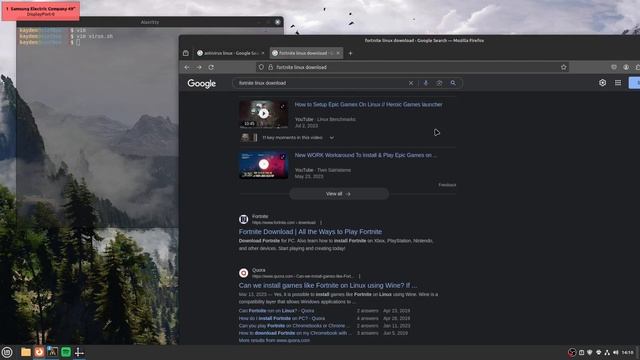Click the Firefox taskbar icon
This screenshot has height=360, width=640.
tap(39, 352)
